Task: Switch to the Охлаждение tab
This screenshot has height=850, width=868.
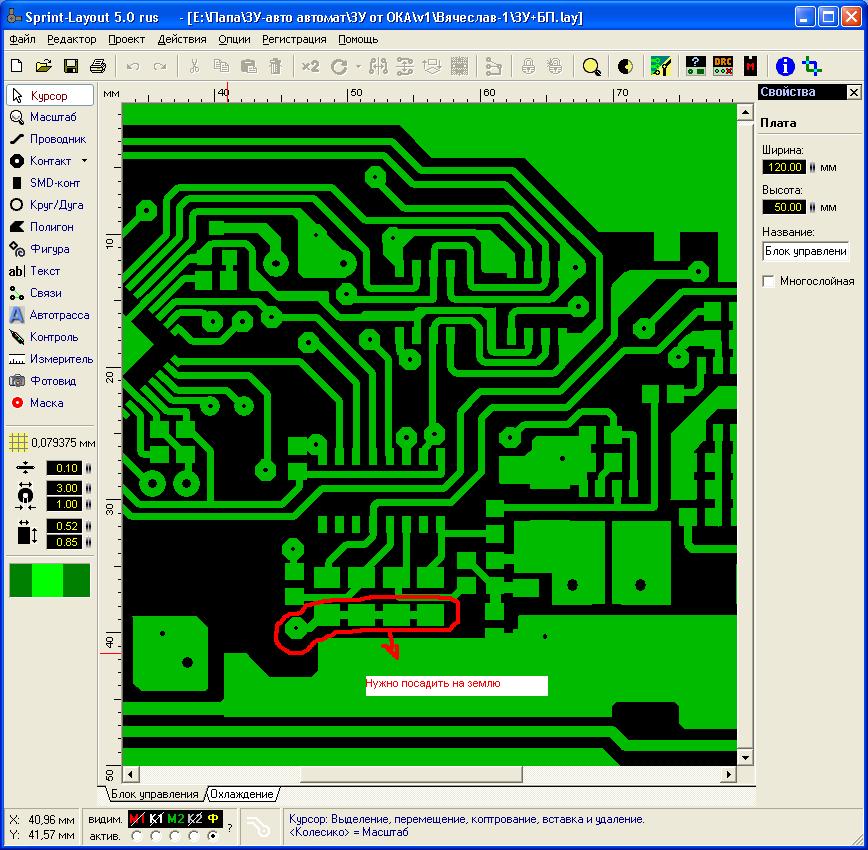Action: [241, 794]
